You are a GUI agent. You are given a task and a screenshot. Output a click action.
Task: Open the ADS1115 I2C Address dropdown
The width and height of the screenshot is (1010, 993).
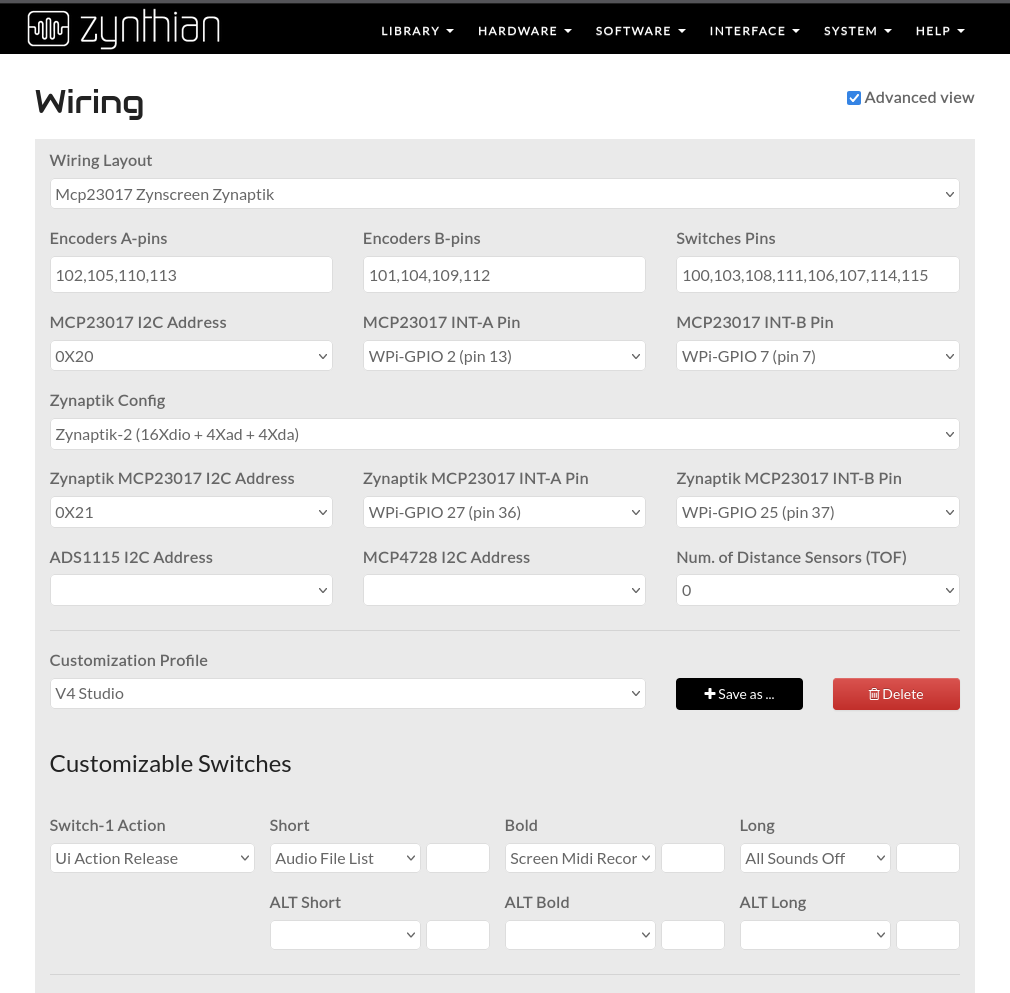coord(191,590)
